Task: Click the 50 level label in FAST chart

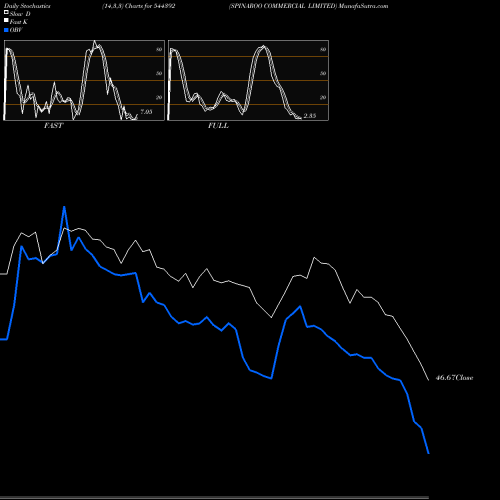Action: pos(159,73)
